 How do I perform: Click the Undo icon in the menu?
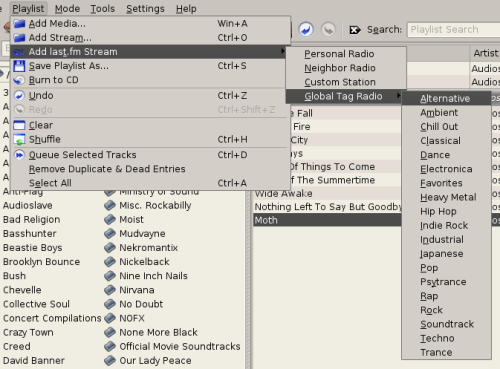coord(19,96)
